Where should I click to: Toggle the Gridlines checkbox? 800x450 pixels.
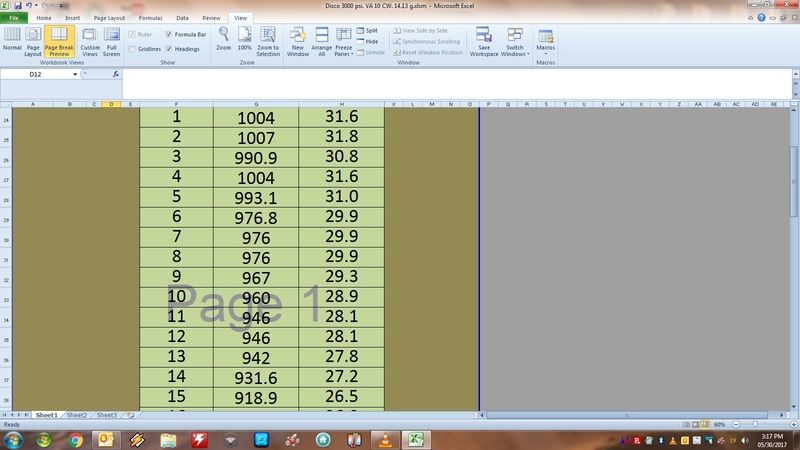click(x=132, y=48)
